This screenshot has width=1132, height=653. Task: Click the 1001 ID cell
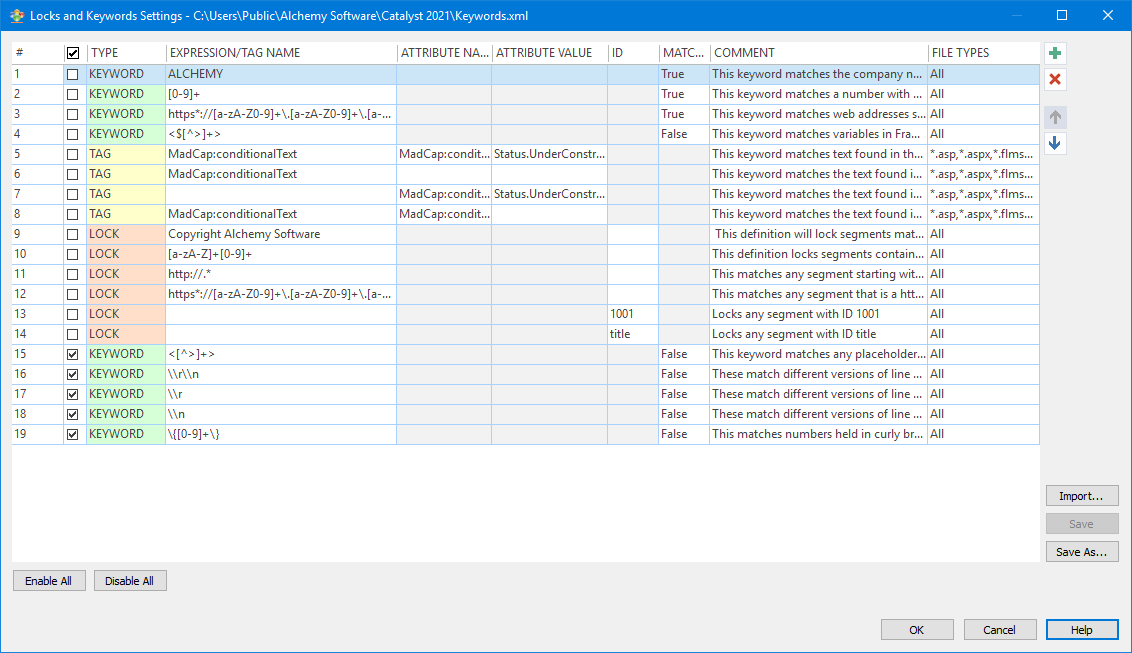pyautogui.click(x=632, y=314)
